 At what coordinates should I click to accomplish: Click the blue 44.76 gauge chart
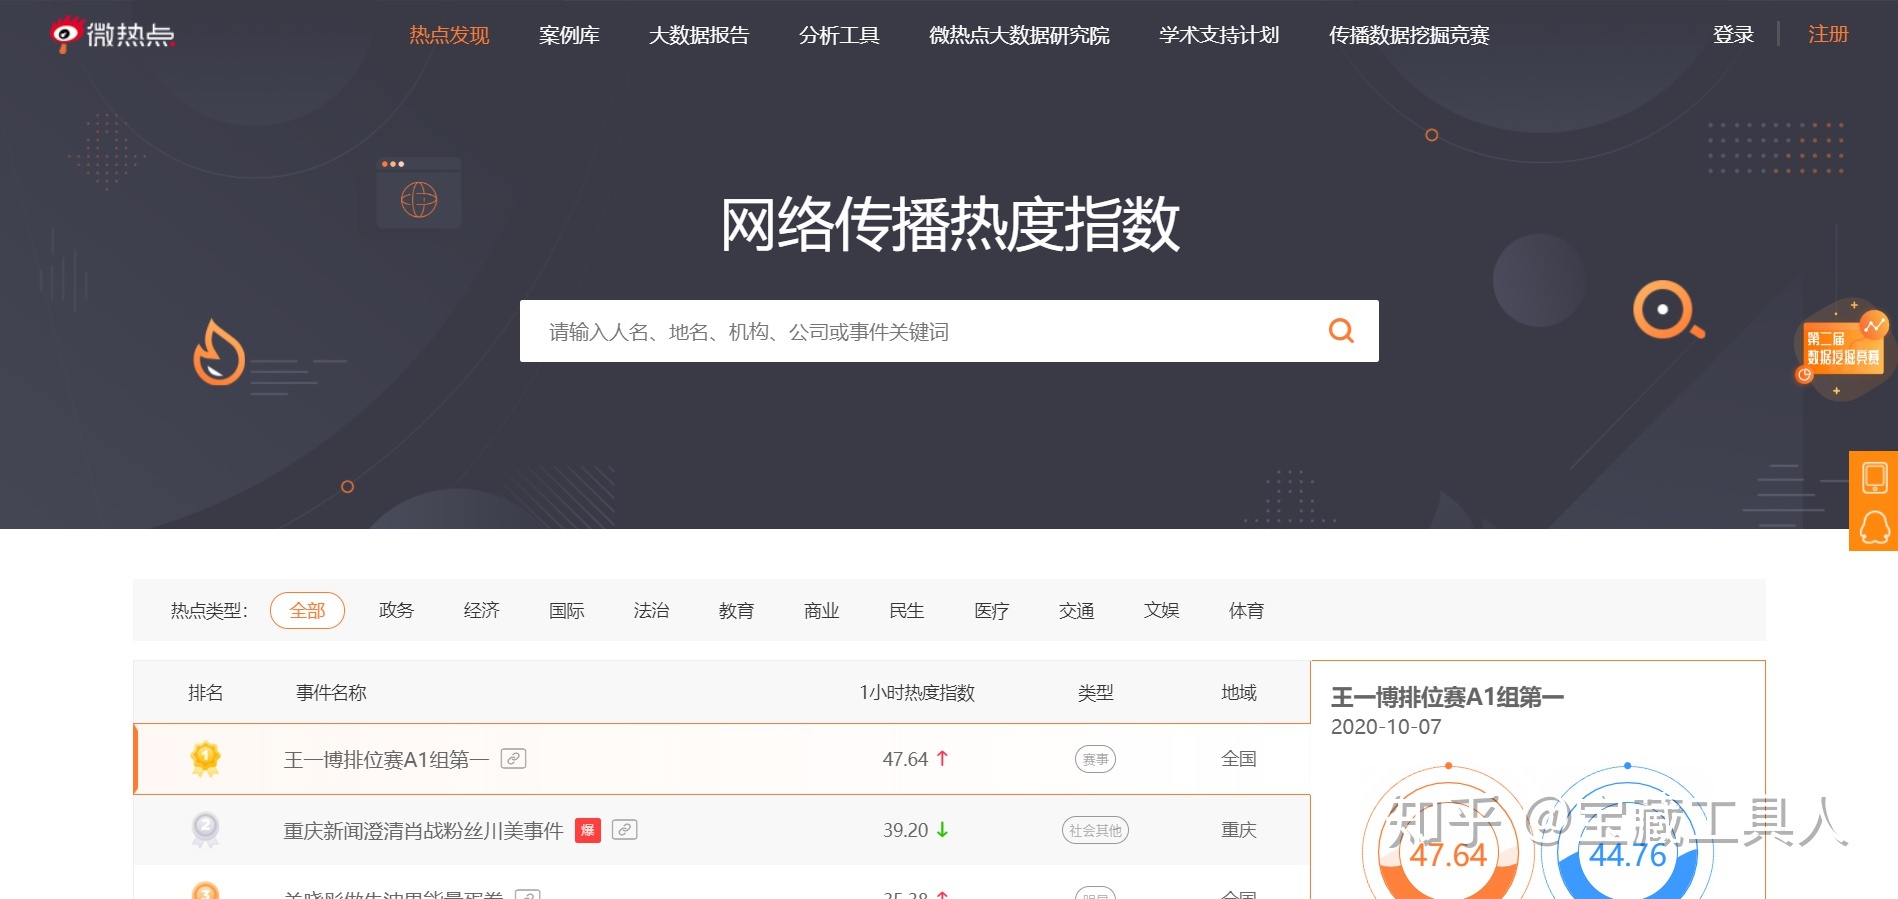(1627, 833)
